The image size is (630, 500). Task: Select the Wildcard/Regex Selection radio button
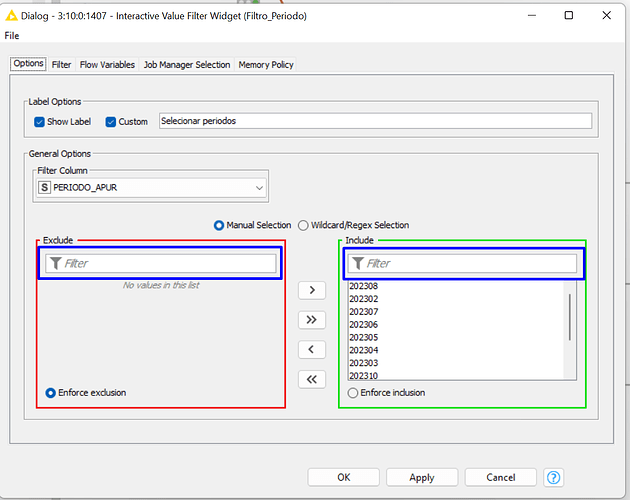(303, 225)
